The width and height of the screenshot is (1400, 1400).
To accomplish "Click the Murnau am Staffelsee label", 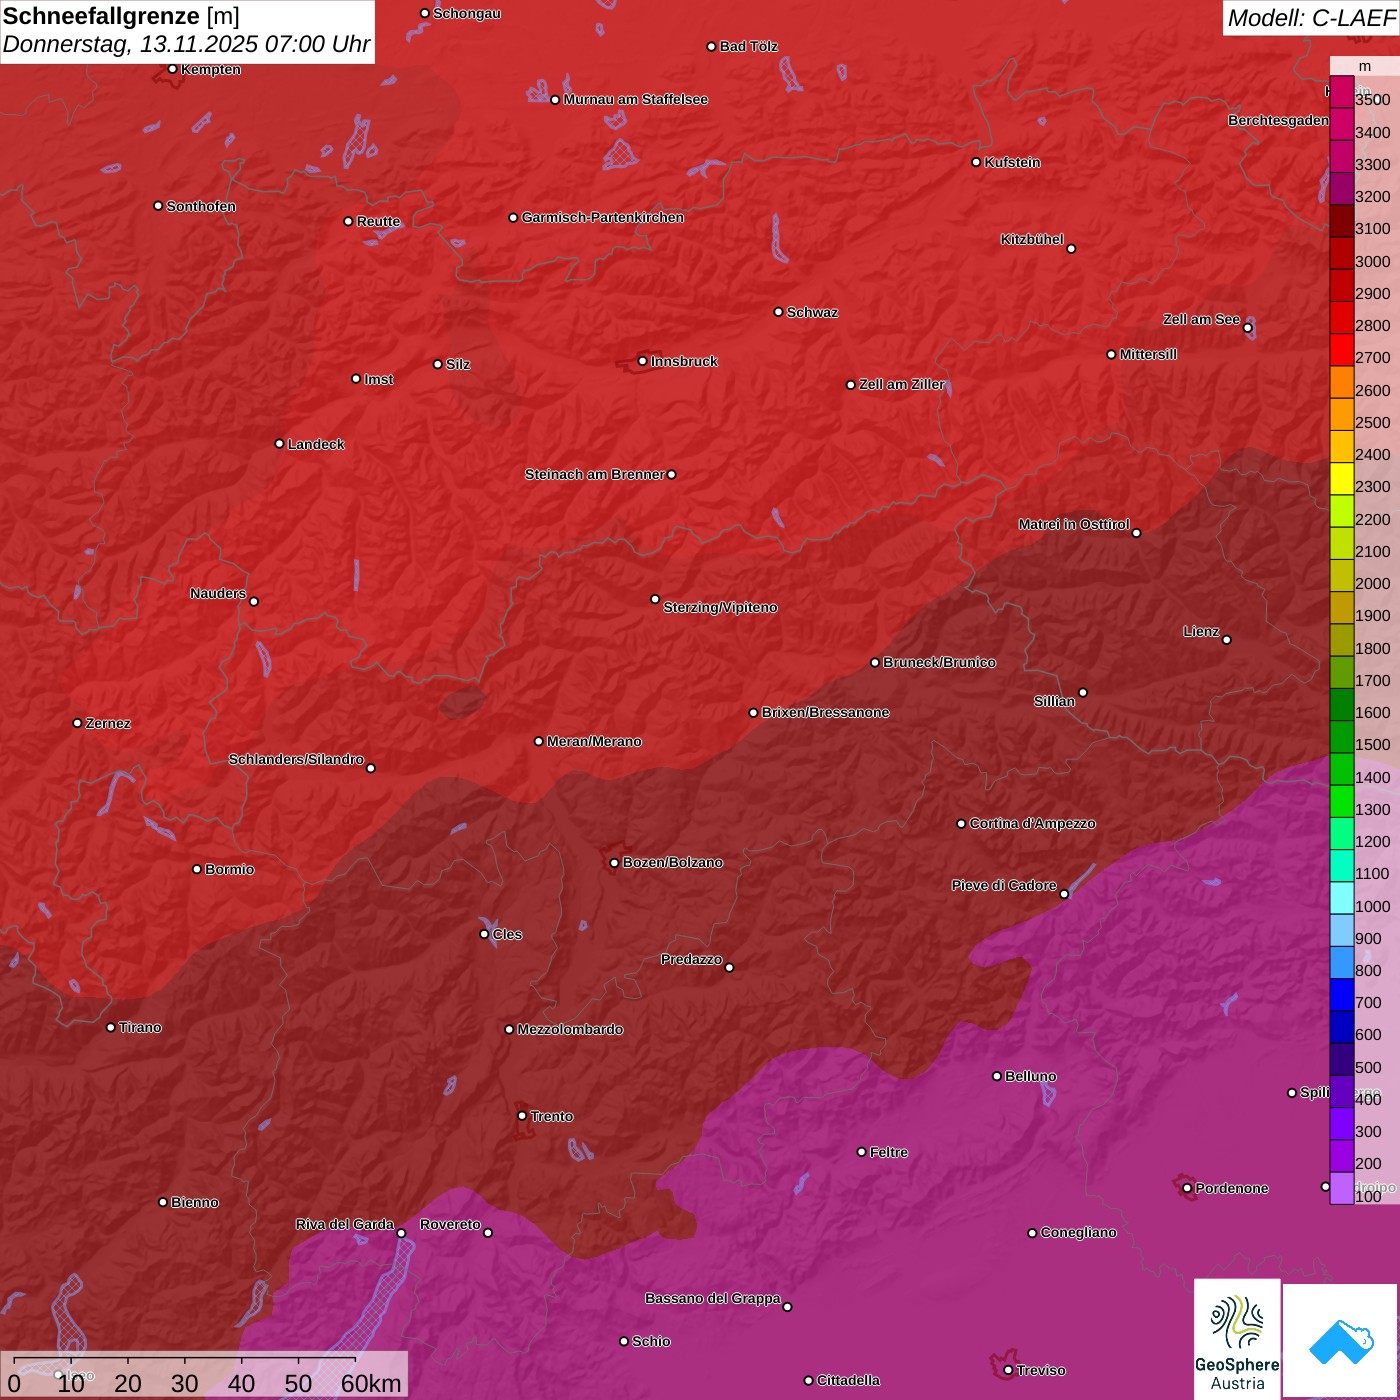I will [x=635, y=99].
